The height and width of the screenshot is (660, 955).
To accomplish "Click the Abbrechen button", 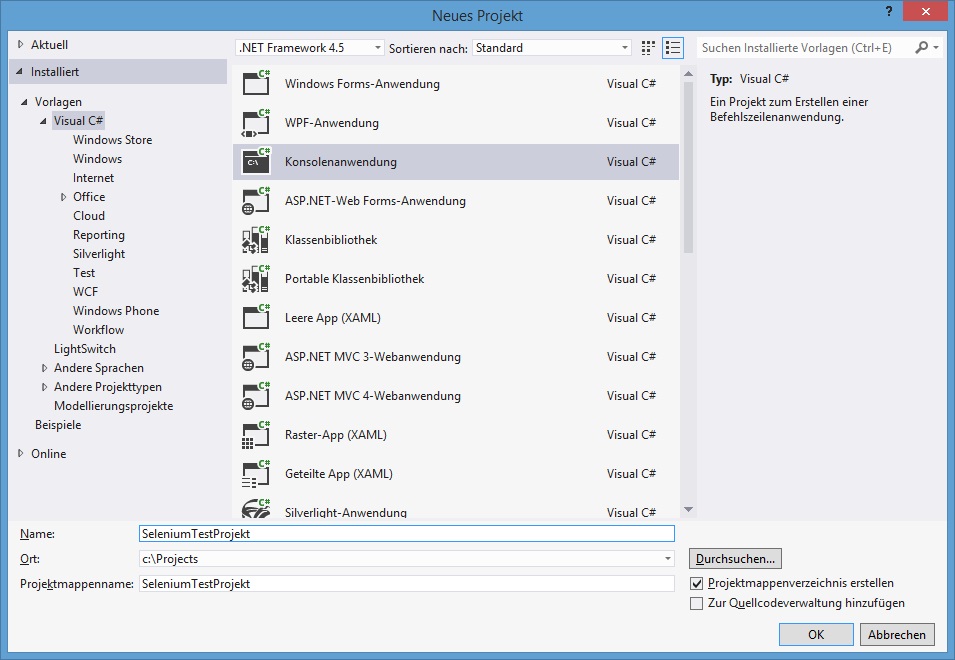I will (x=897, y=634).
